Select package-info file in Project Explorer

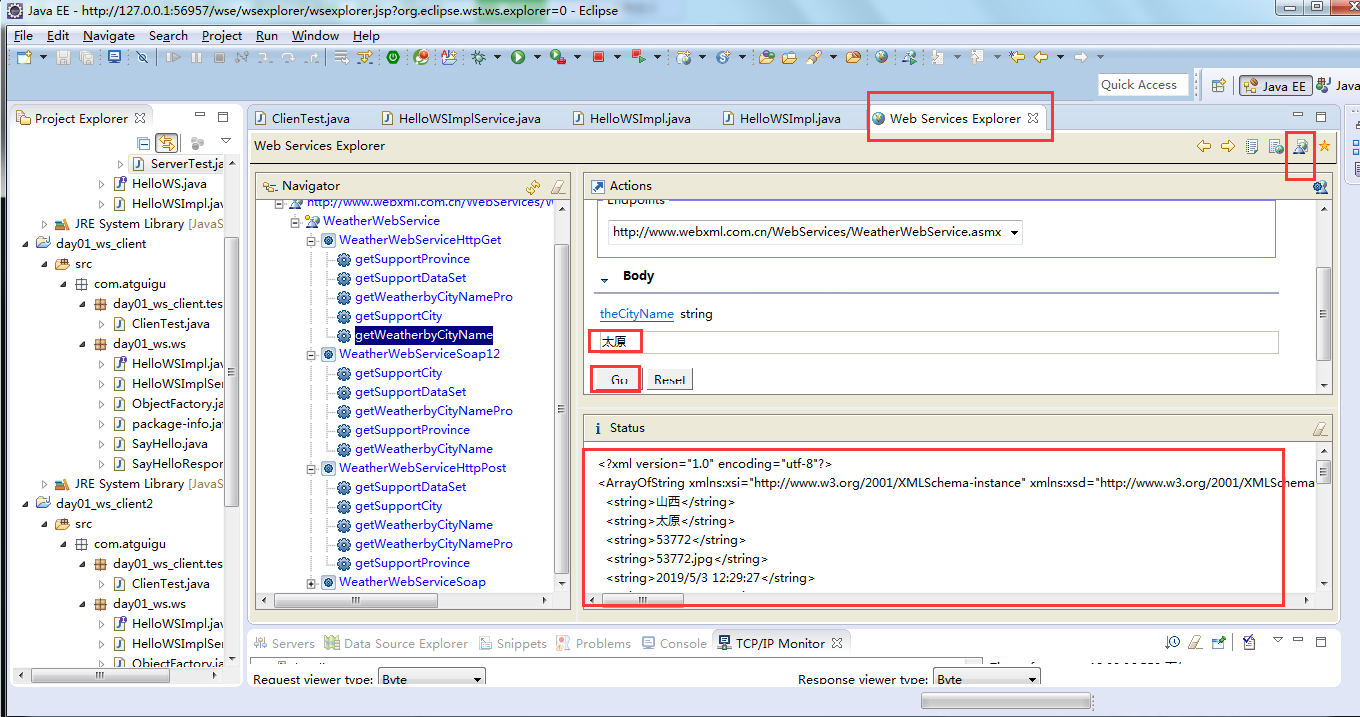[177, 424]
